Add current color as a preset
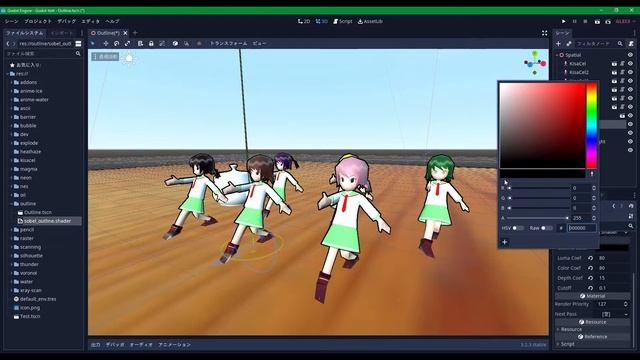The height and width of the screenshot is (360, 640). [x=505, y=242]
